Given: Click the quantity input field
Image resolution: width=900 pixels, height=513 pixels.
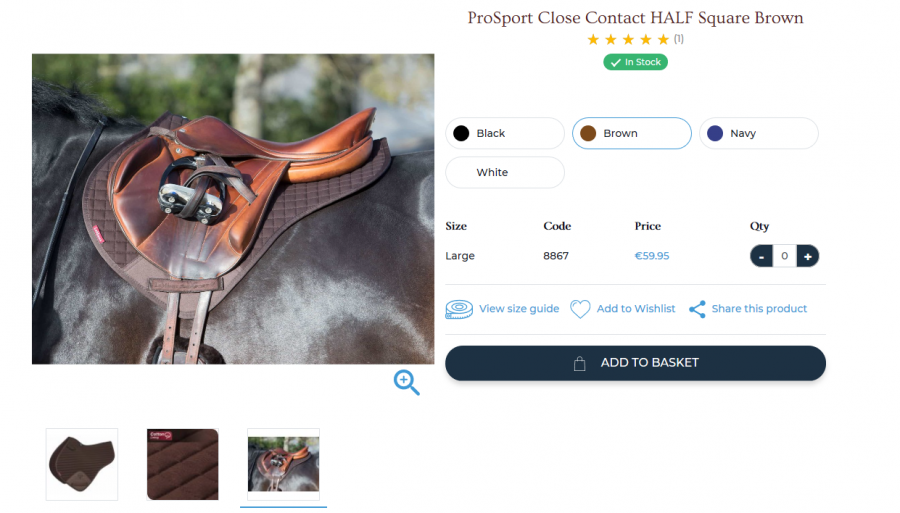Looking at the screenshot, I should click(784, 256).
